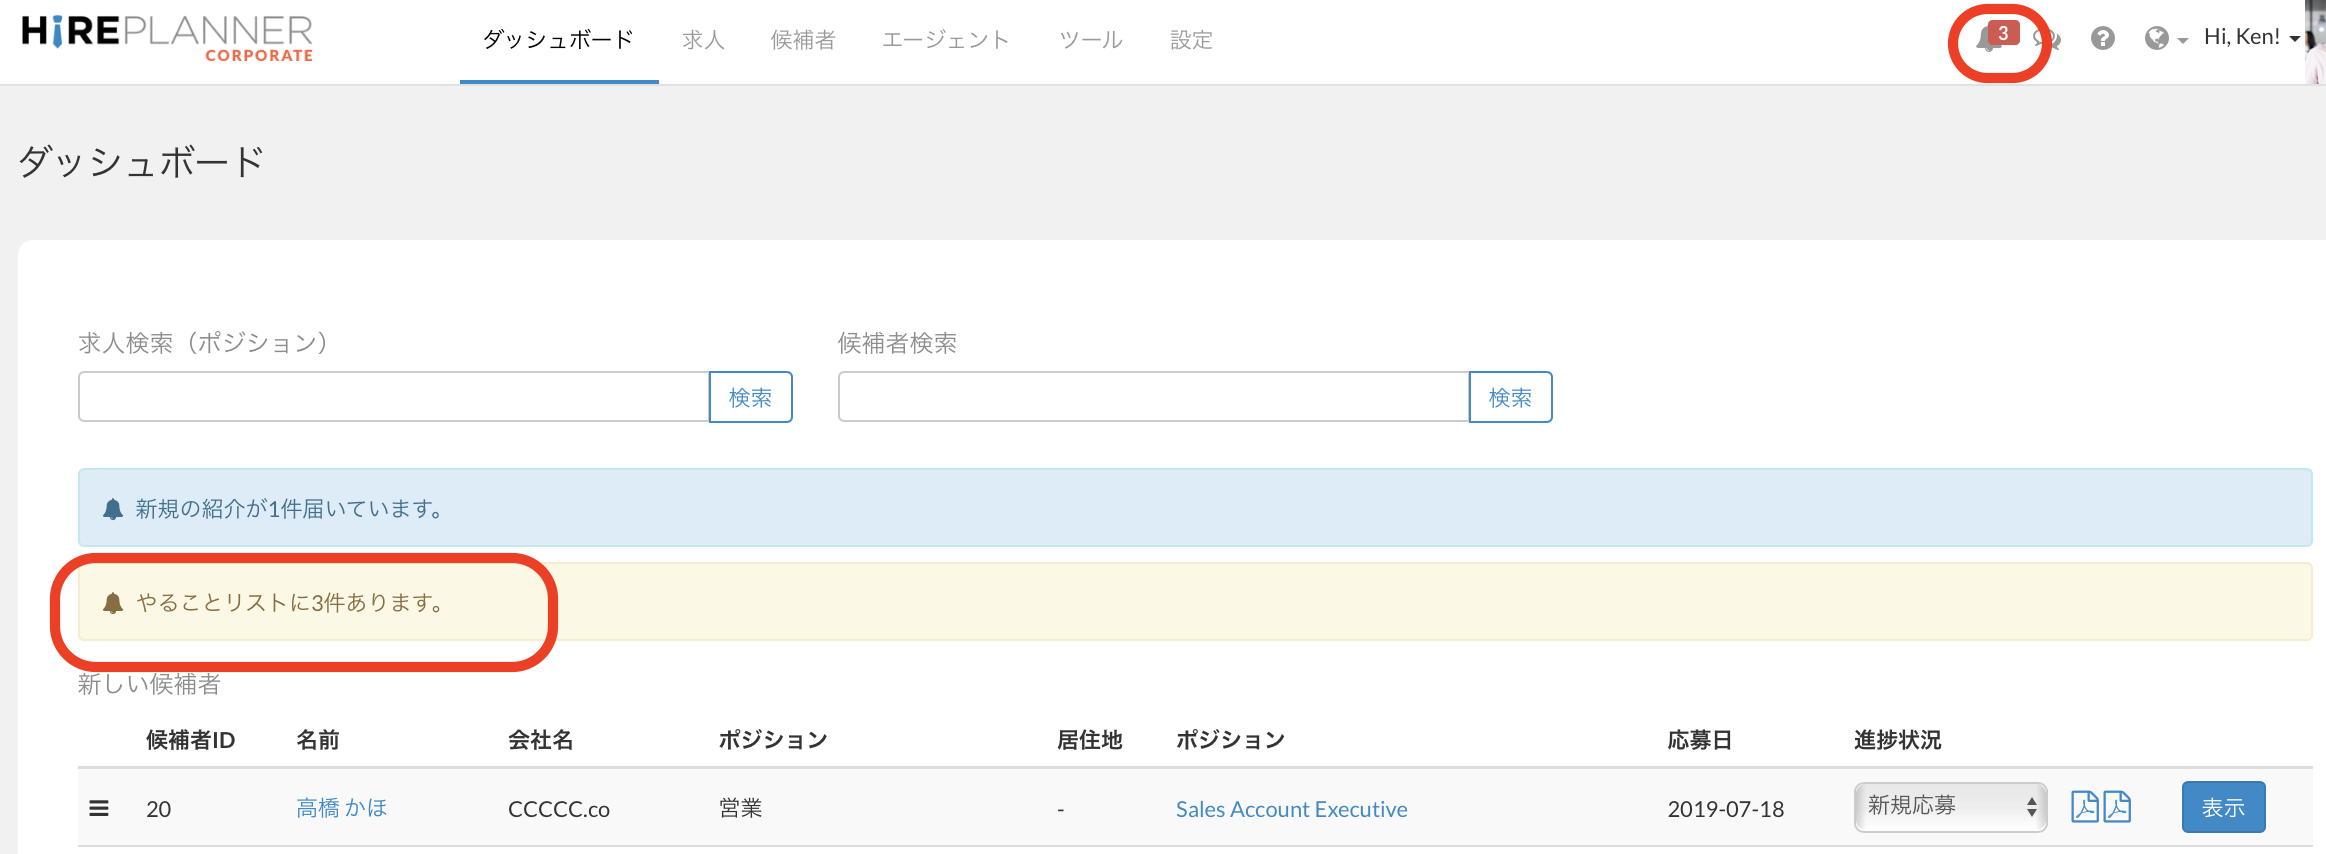Click the HirePlanner Corporate logo

click(167, 38)
